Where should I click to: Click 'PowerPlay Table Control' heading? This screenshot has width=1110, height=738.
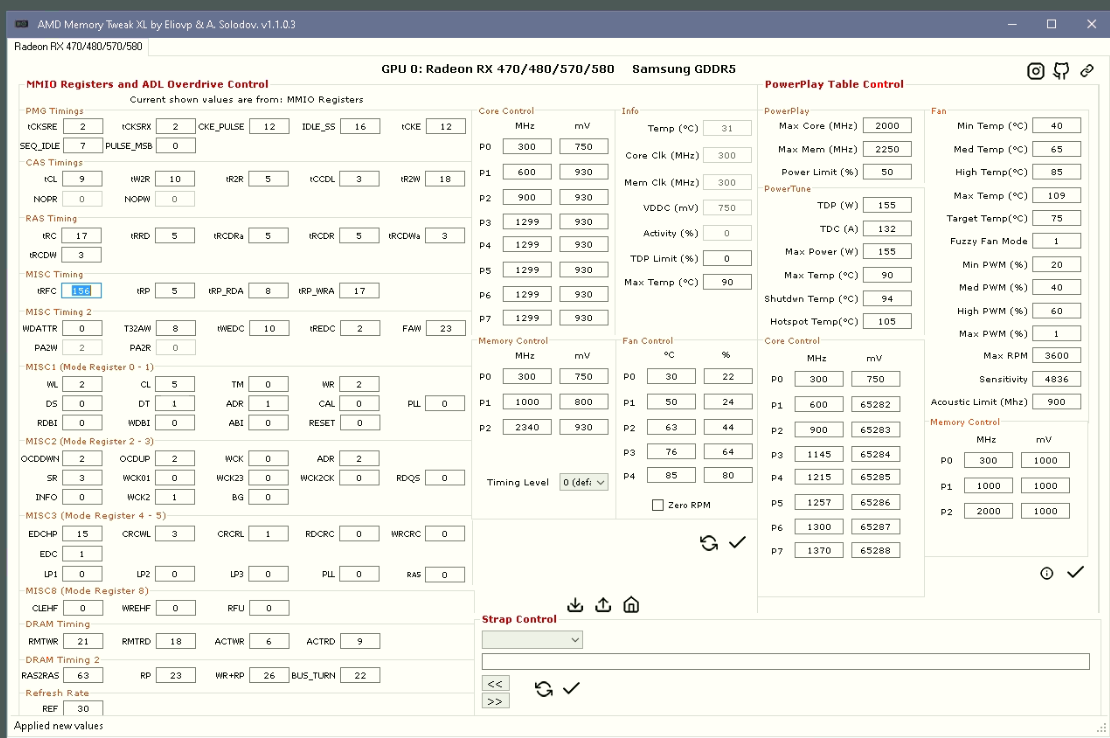[x=834, y=84]
